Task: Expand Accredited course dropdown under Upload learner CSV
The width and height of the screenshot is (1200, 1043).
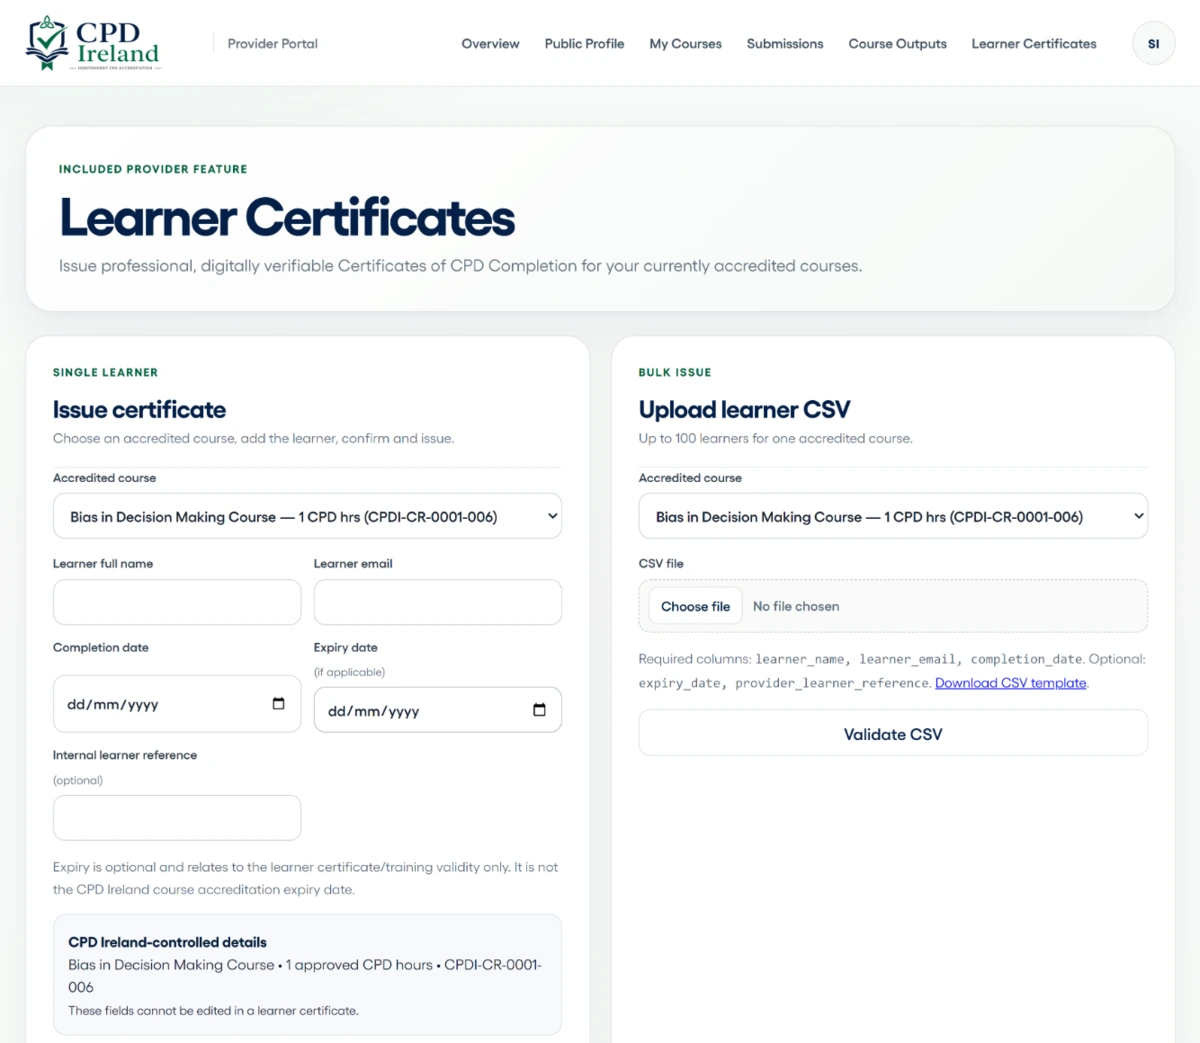Action: tap(893, 516)
